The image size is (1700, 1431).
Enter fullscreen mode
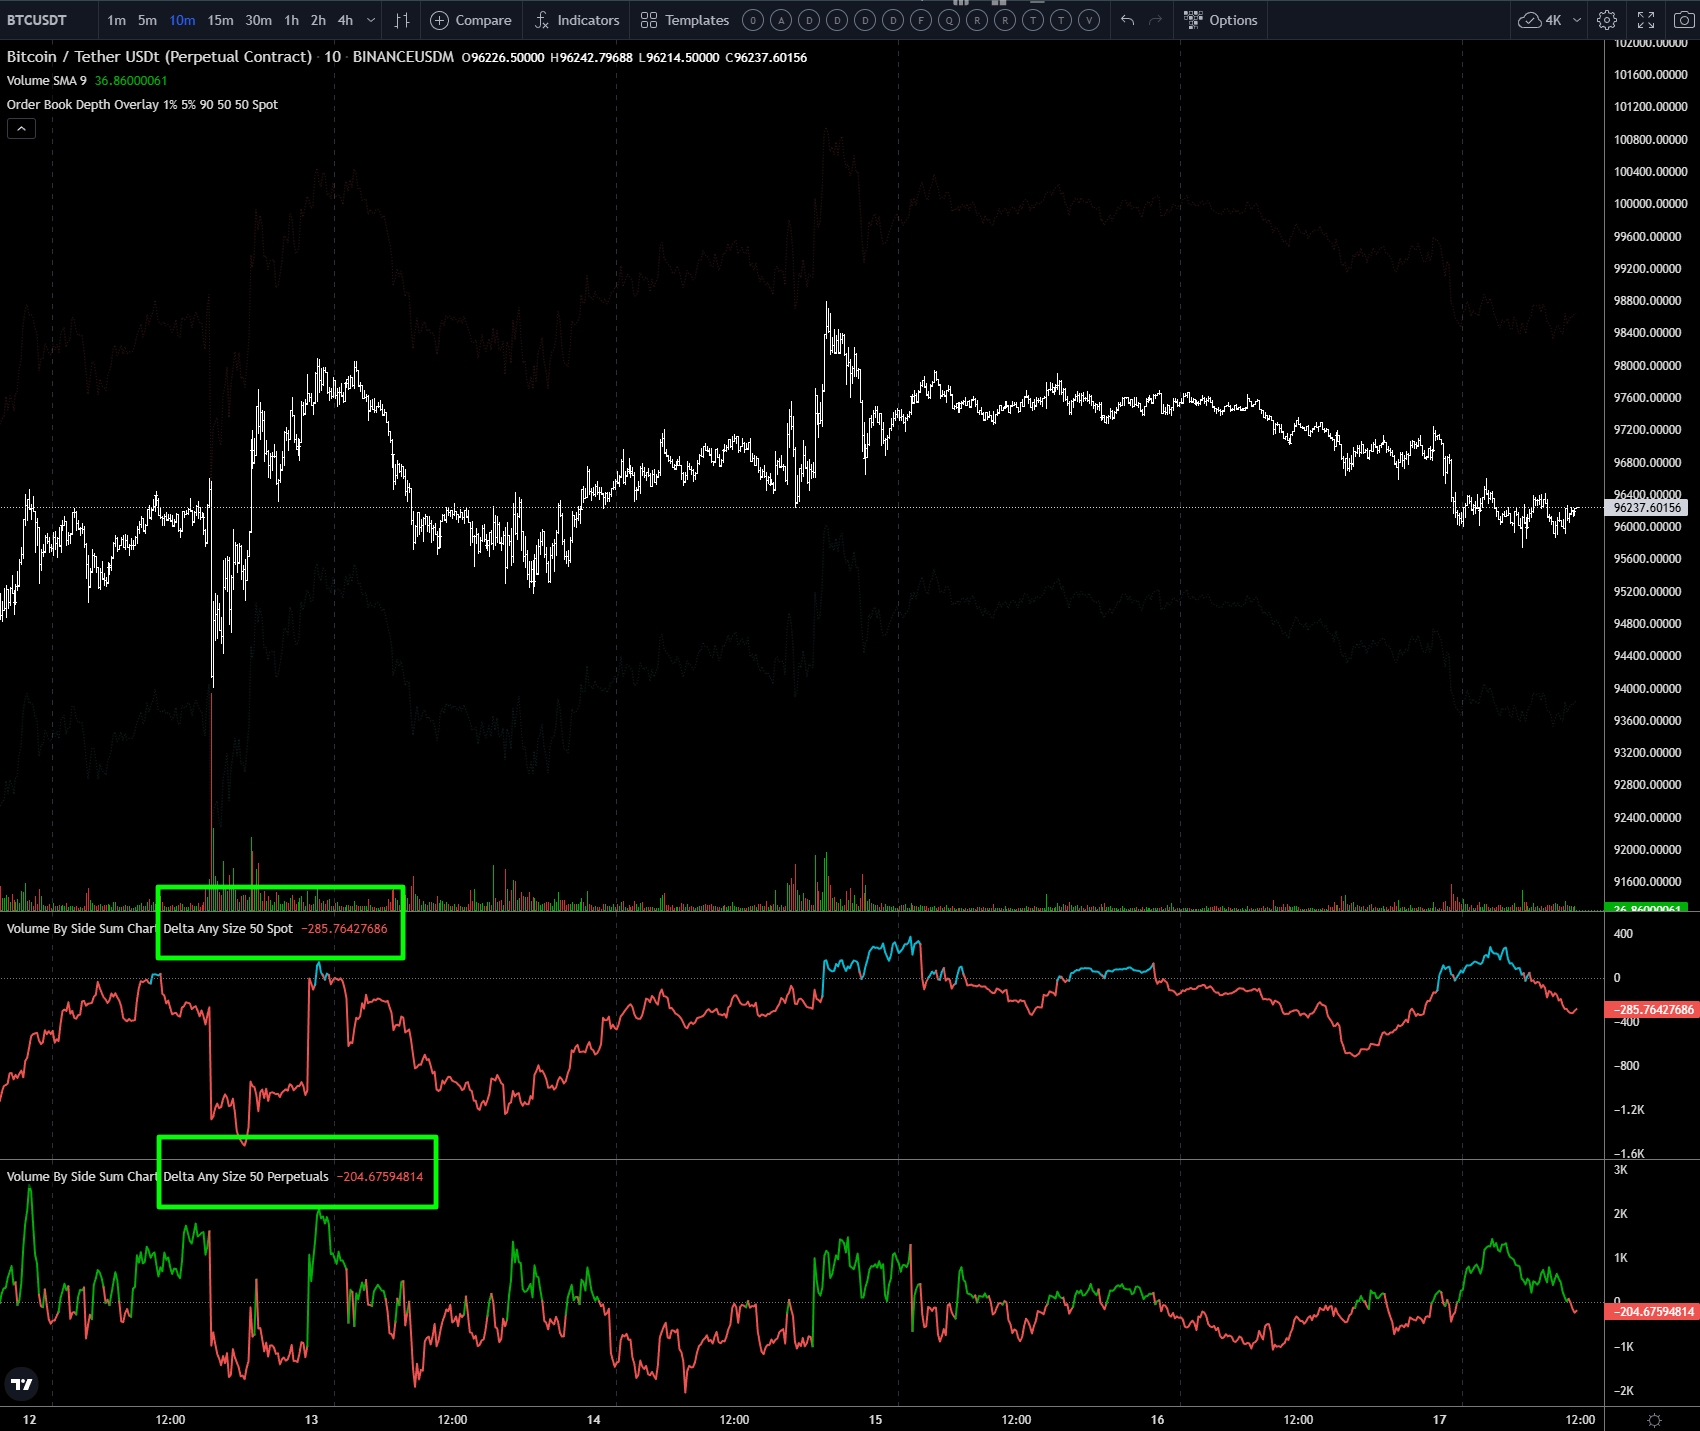click(1646, 20)
